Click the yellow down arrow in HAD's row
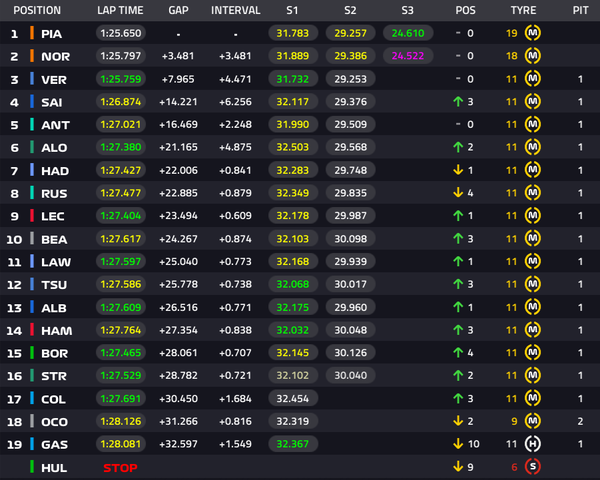This screenshot has width=600, height=480. click(458, 170)
